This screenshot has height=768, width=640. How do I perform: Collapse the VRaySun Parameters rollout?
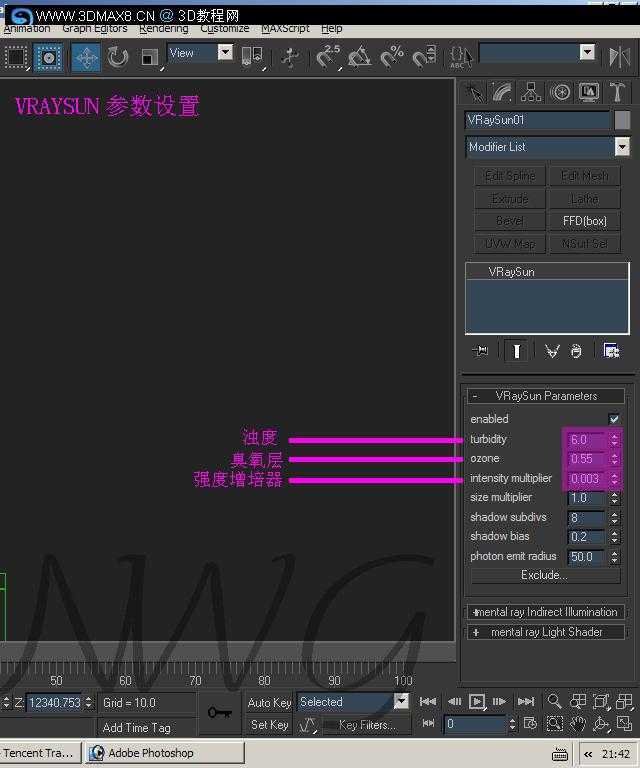click(546, 396)
